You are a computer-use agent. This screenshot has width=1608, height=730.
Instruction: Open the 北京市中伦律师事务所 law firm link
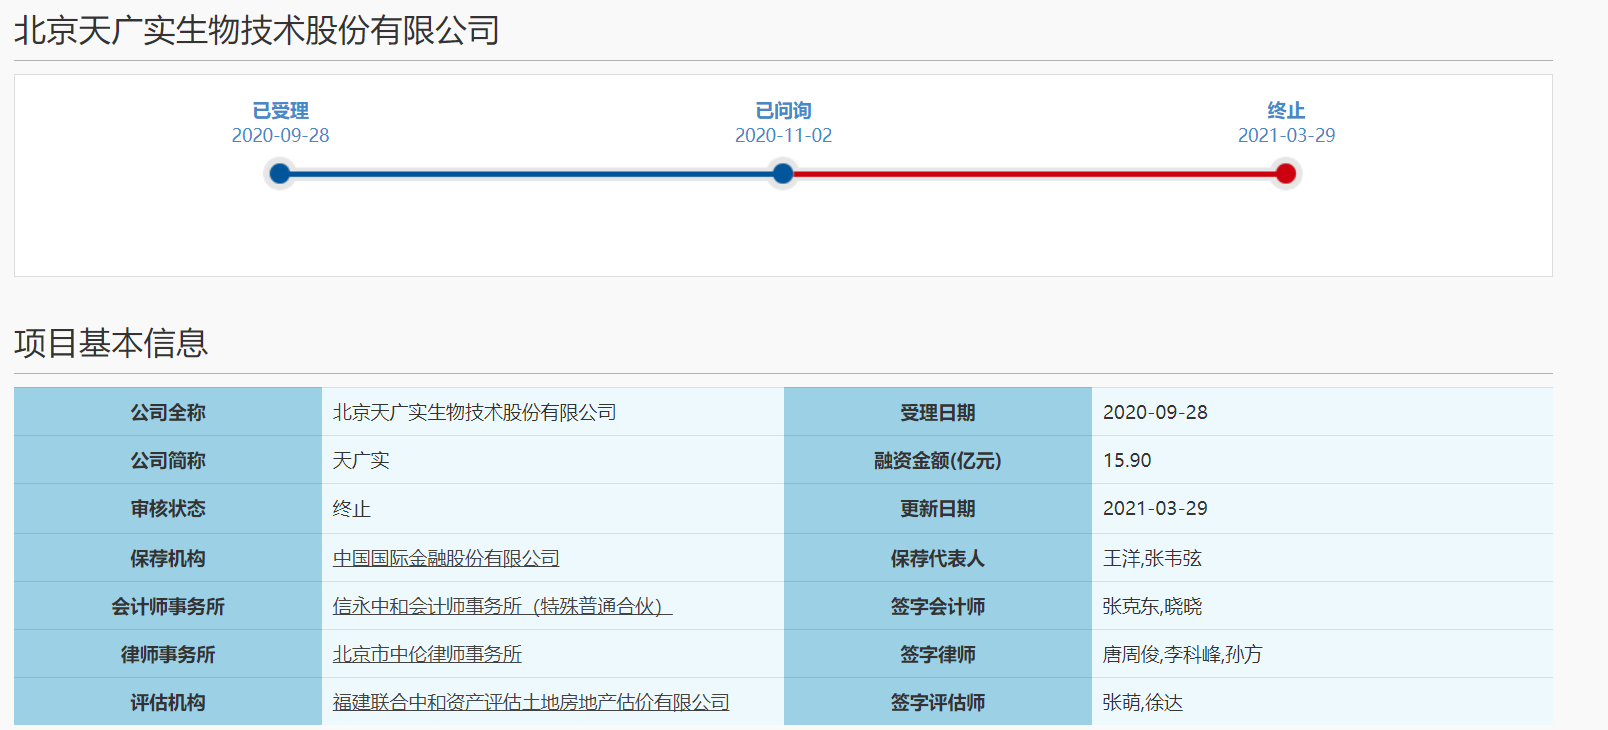coord(427,654)
